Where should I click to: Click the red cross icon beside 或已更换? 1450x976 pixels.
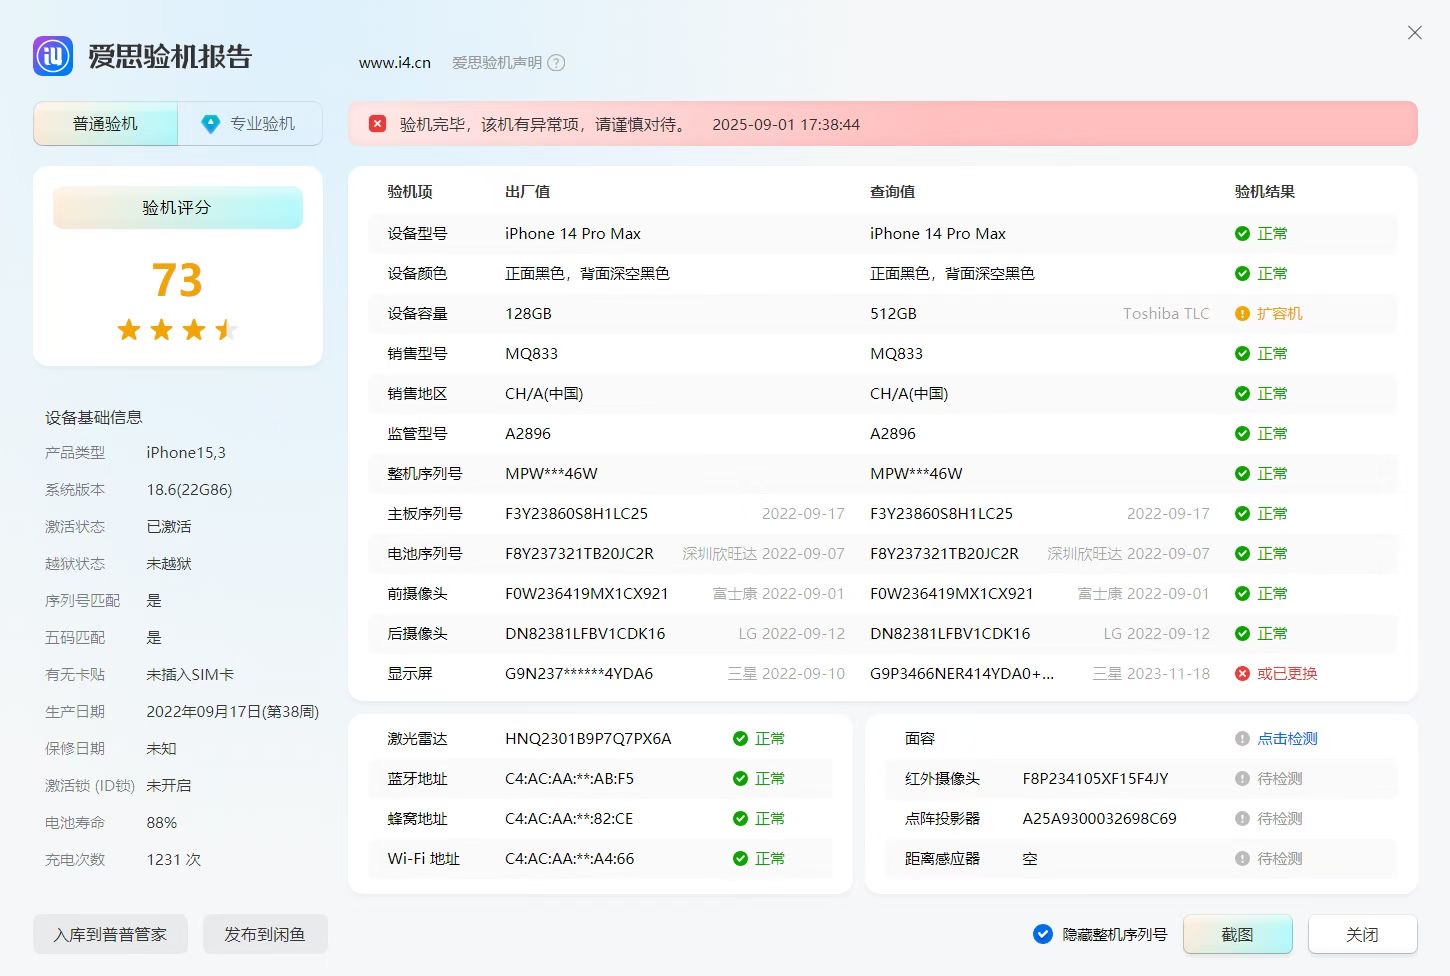1242,674
